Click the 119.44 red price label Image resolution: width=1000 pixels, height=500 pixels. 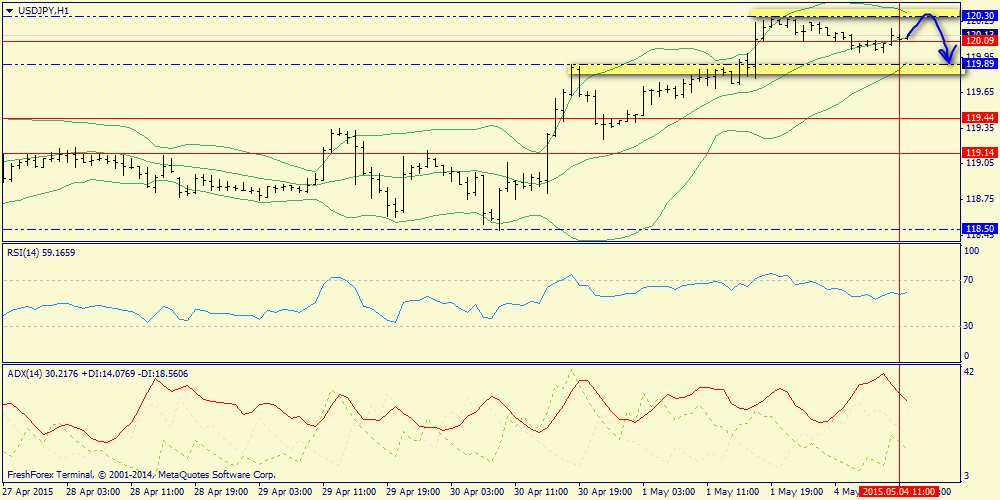click(981, 118)
